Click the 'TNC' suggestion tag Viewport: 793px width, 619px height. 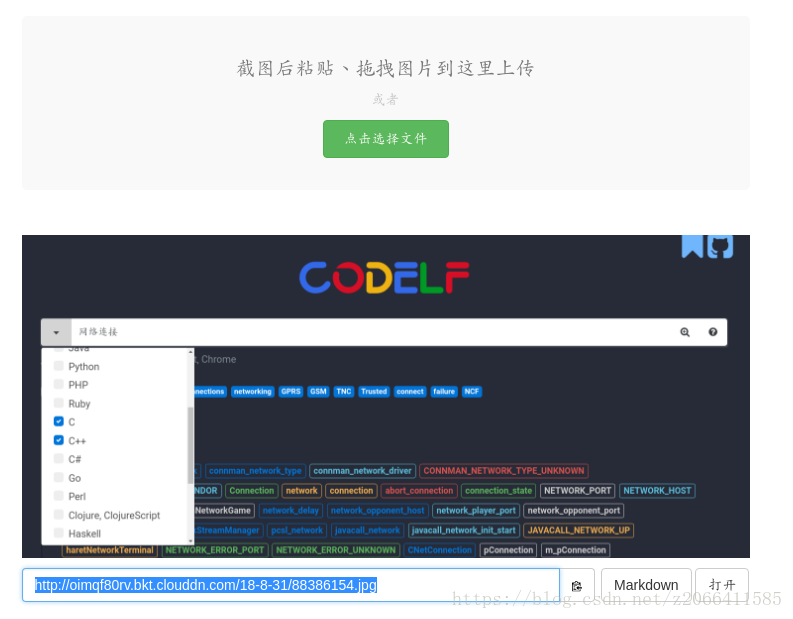coord(344,391)
